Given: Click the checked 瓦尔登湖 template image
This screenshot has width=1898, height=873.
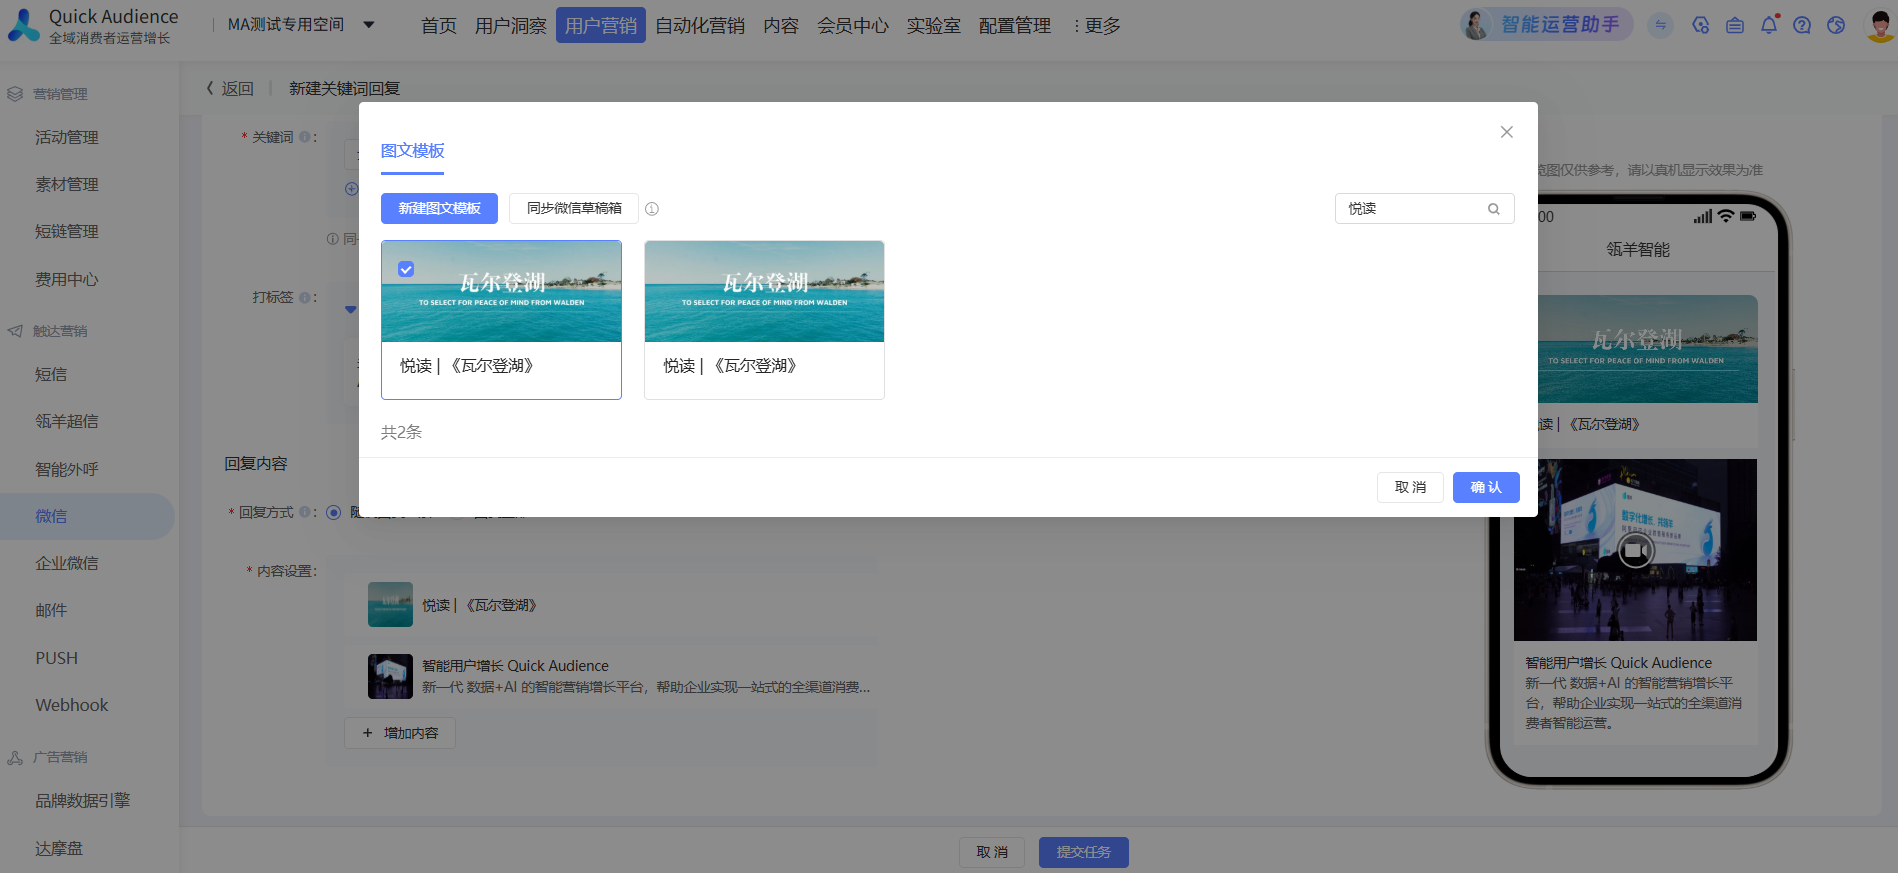Looking at the screenshot, I should pyautogui.click(x=501, y=291).
